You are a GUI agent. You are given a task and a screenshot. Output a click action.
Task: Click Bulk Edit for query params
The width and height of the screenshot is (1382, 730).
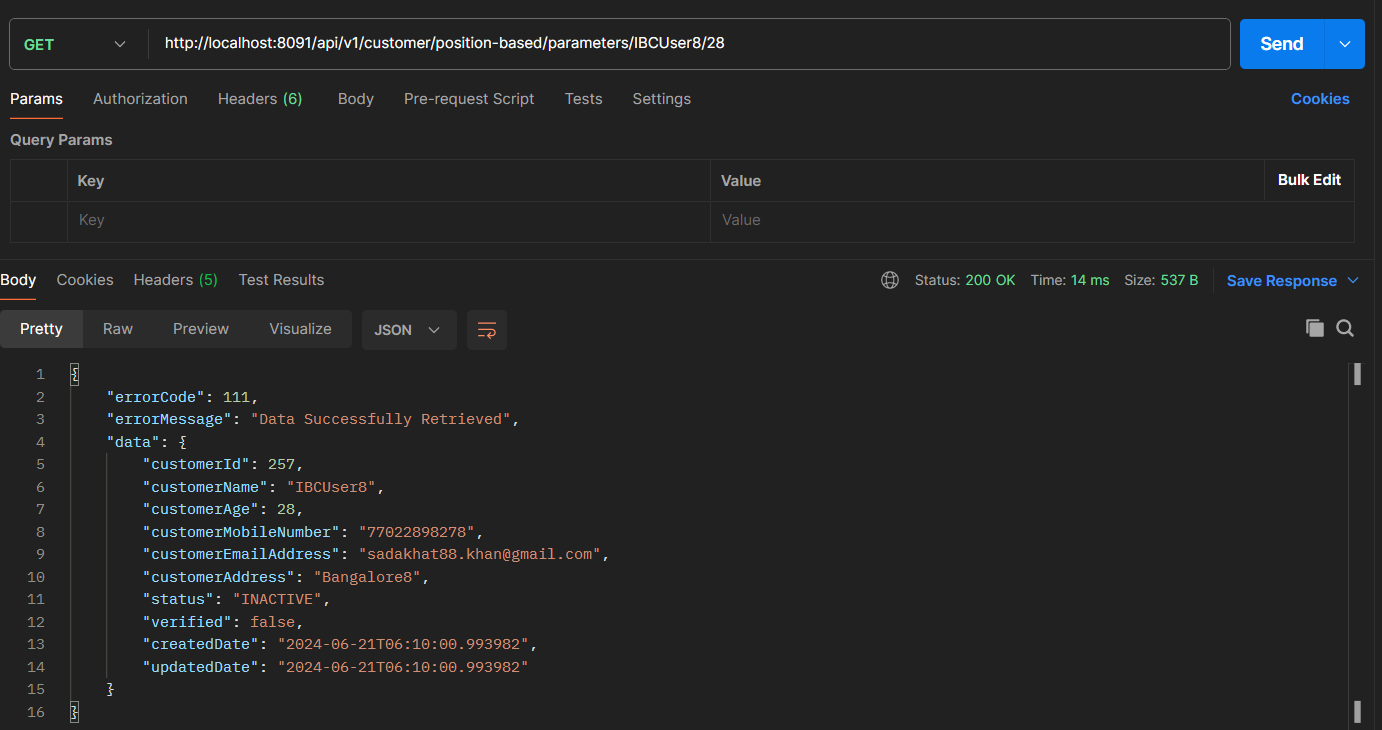[1309, 180]
